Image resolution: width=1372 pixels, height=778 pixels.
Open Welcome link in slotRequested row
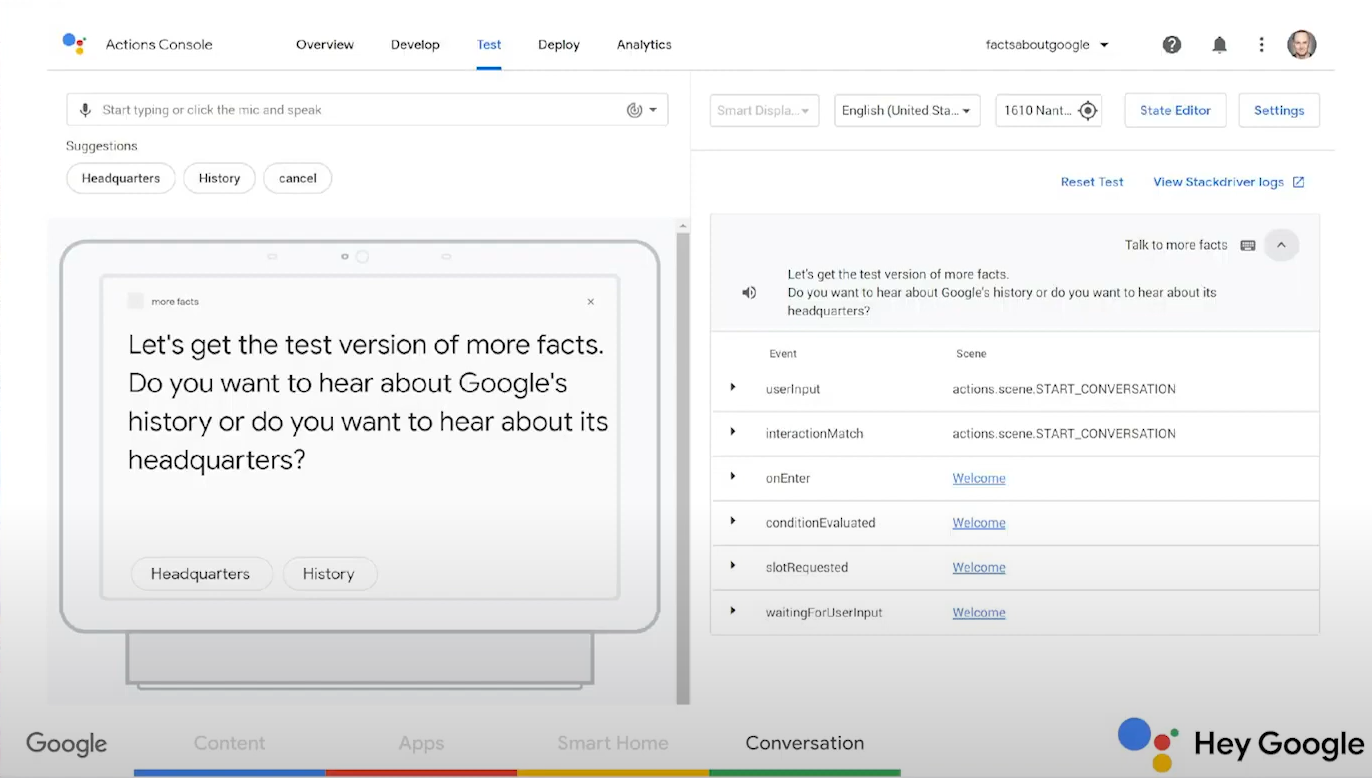tap(979, 567)
